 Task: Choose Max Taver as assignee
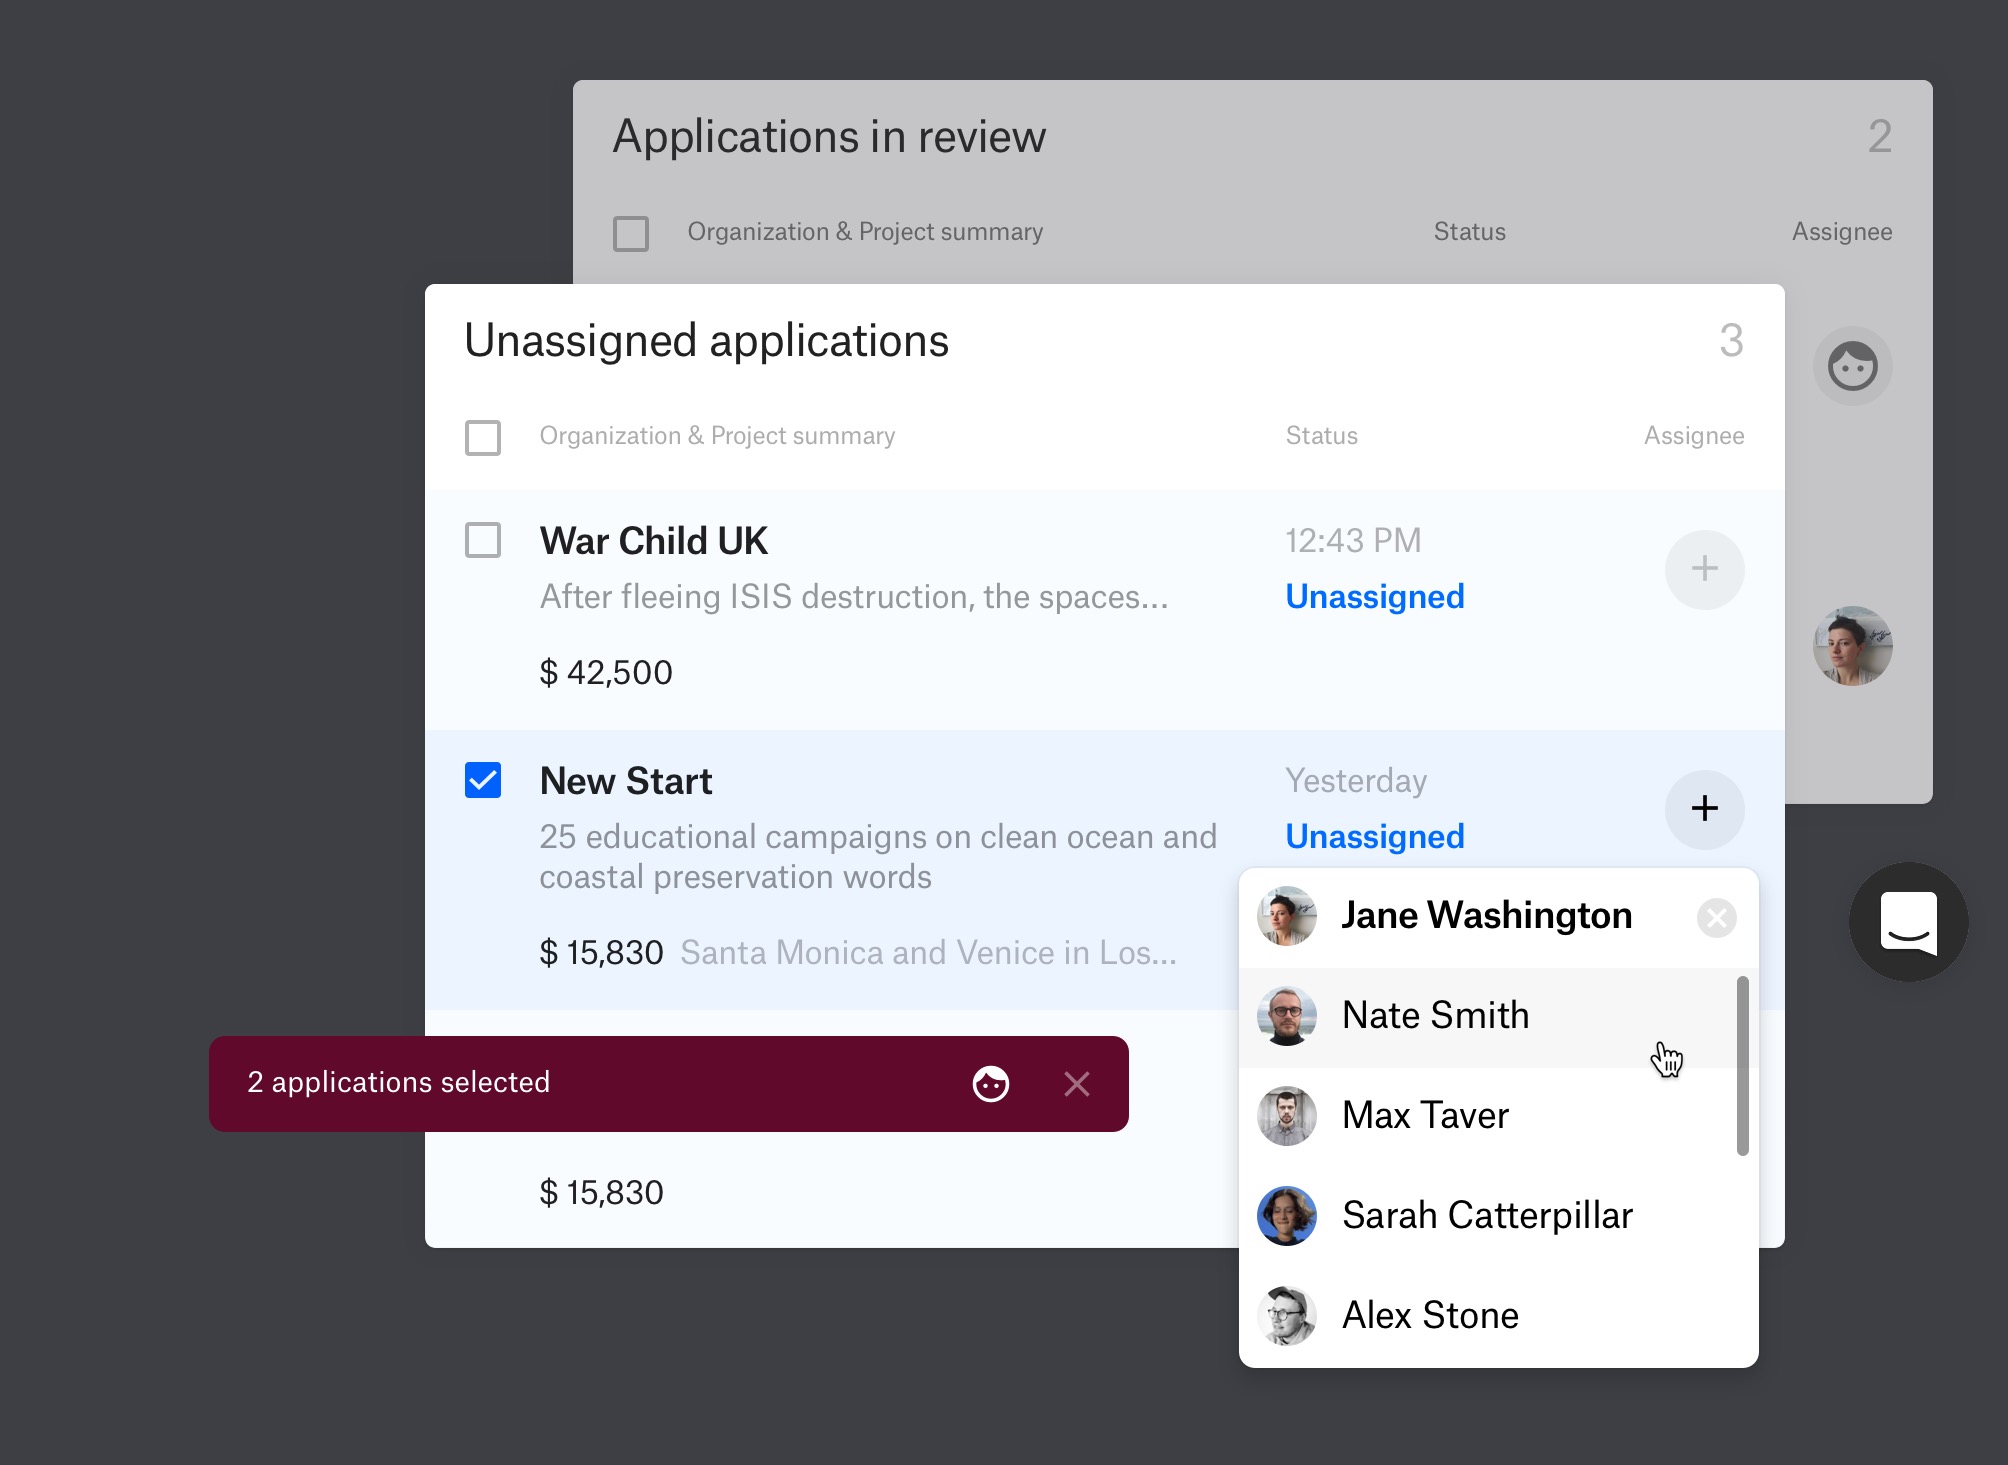point(1425,1116)
